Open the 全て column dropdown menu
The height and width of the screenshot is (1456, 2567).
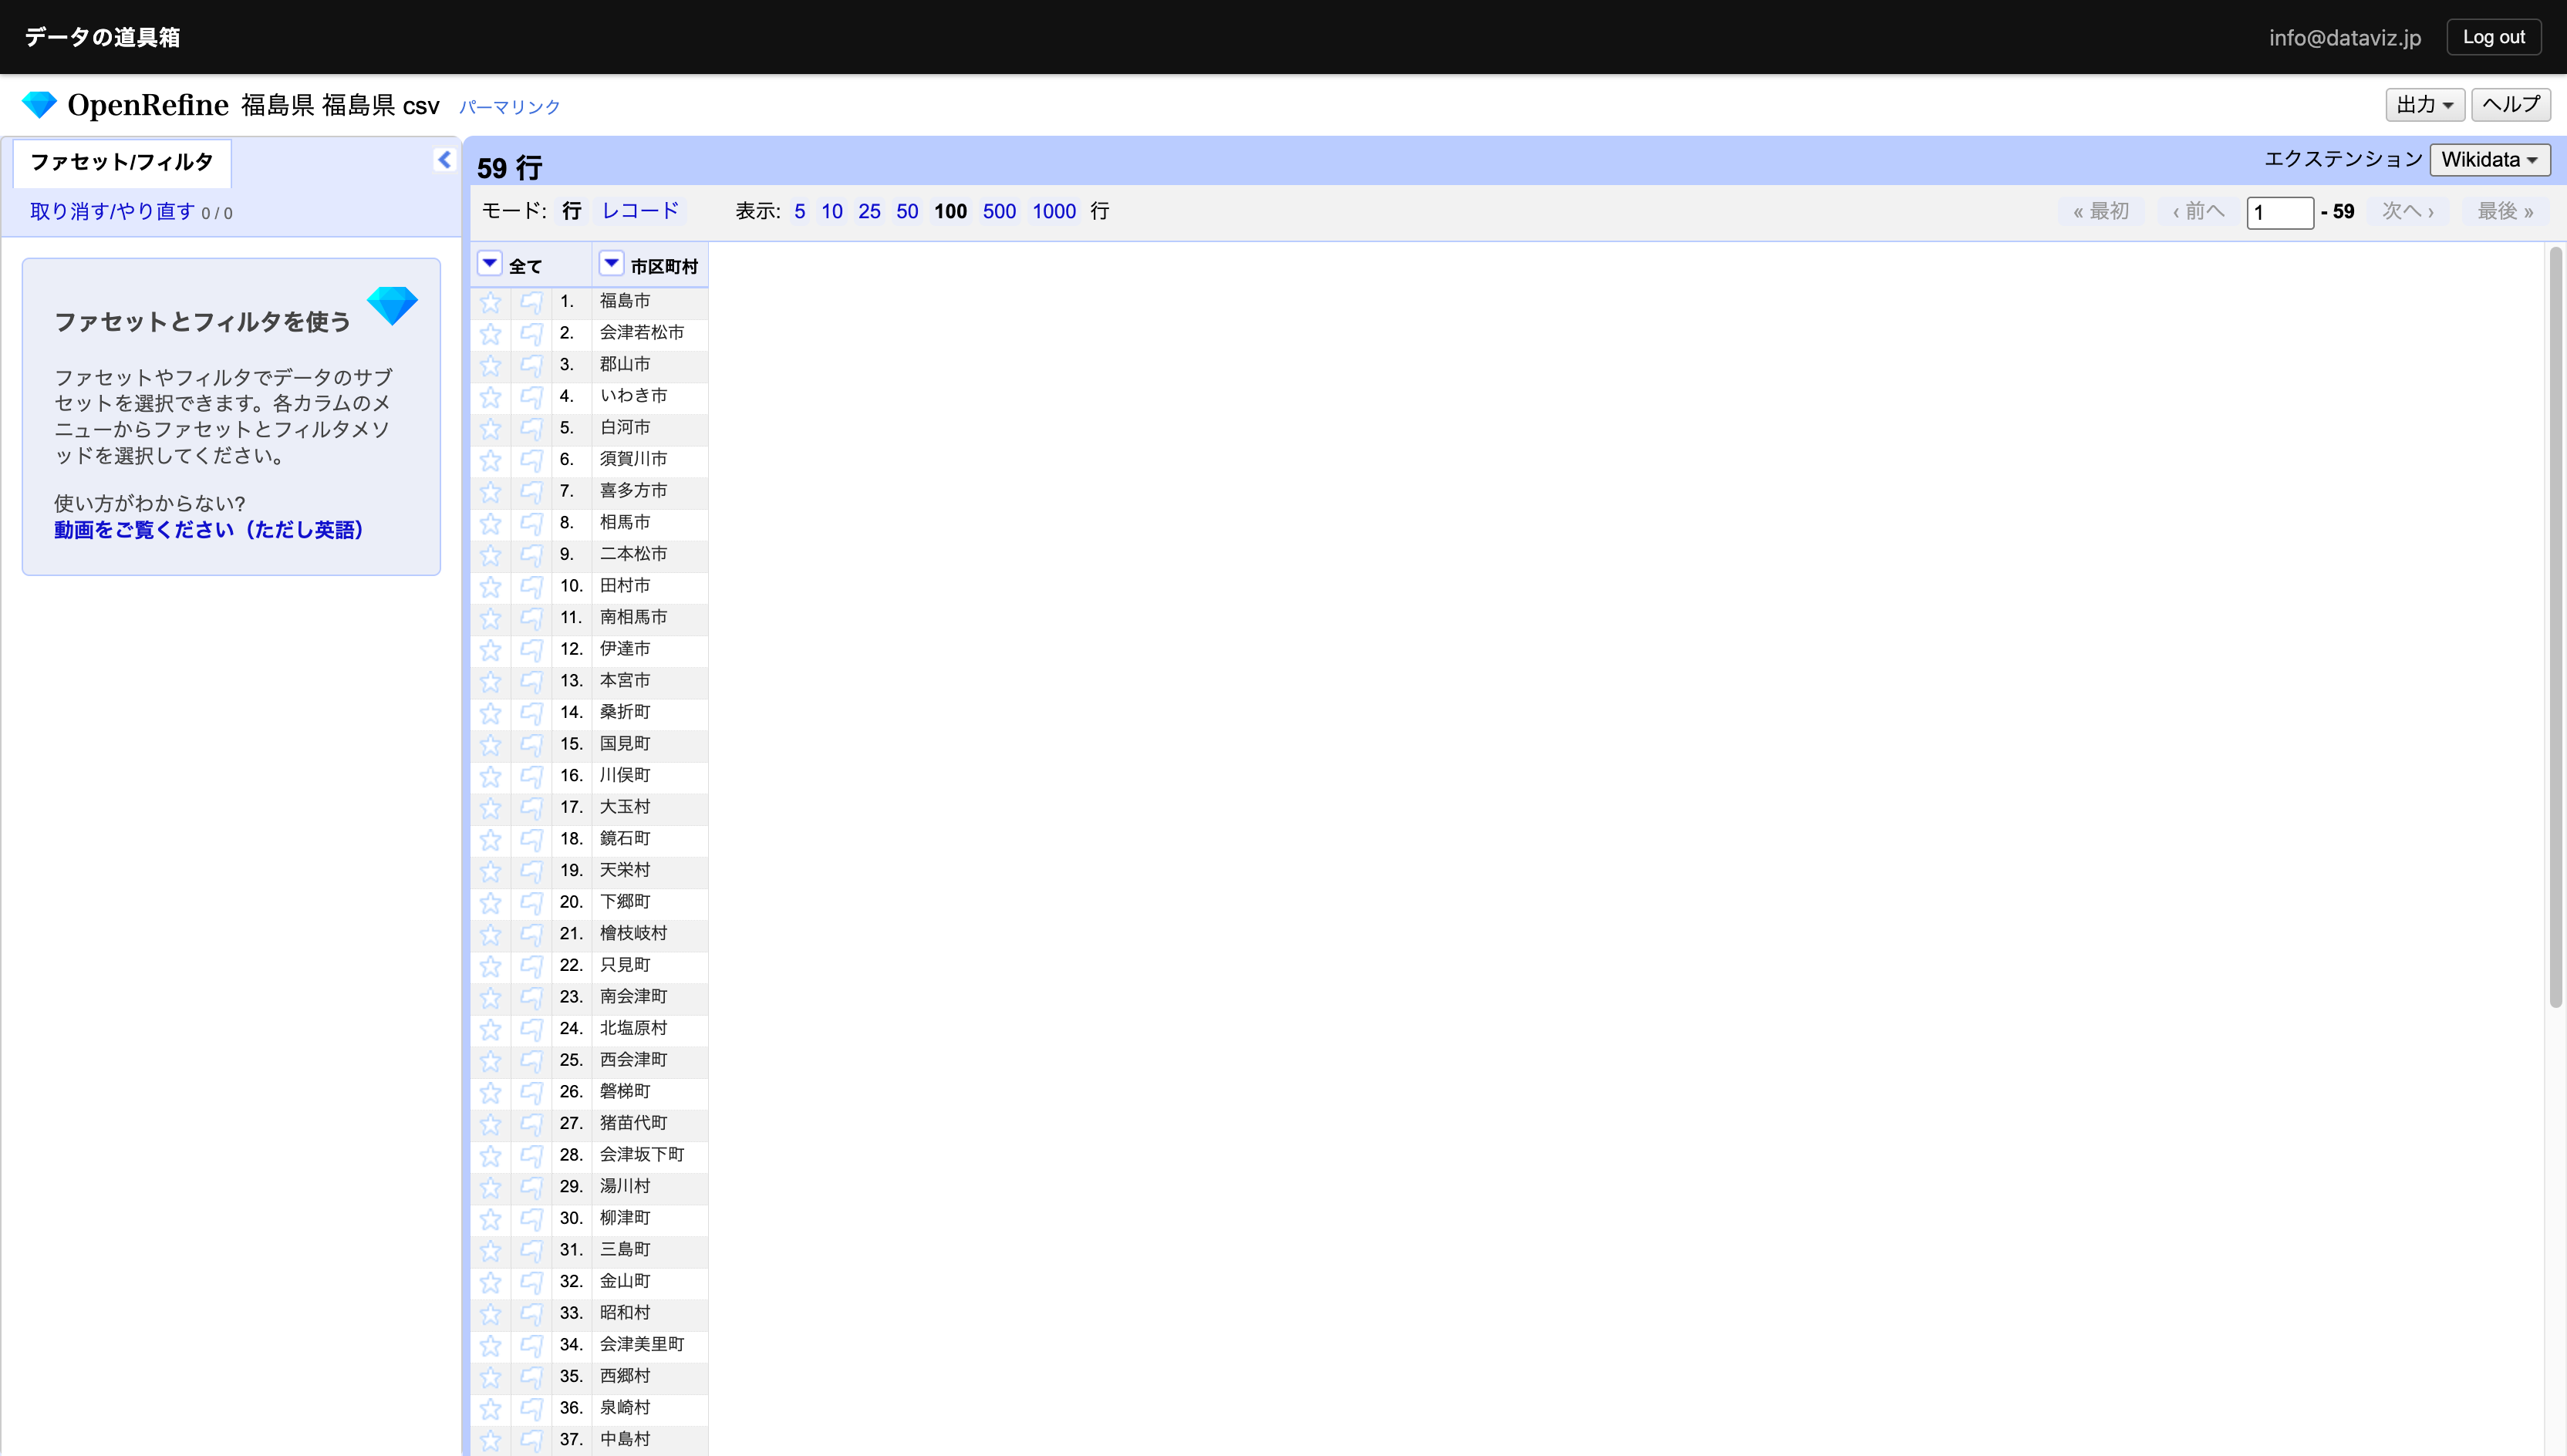pos(489,264)
